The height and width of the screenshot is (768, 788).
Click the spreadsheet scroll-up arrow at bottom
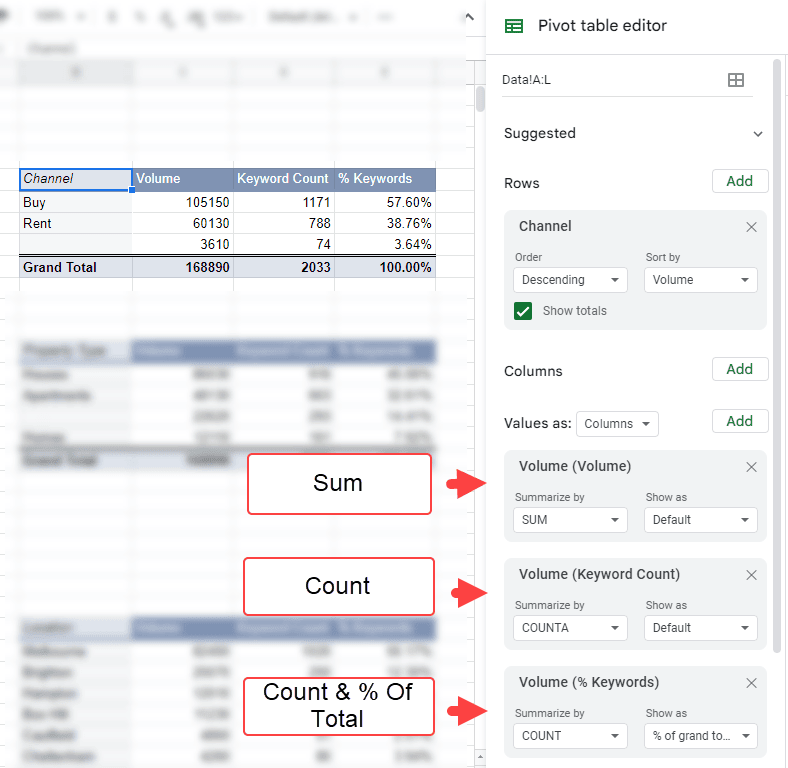480,756
